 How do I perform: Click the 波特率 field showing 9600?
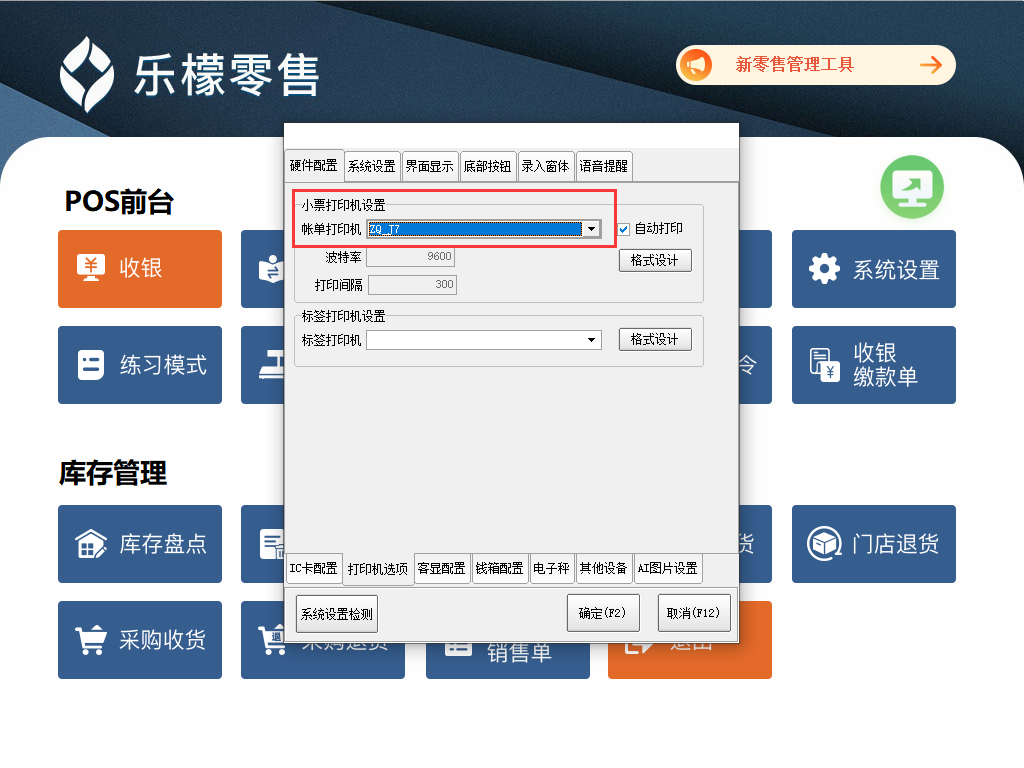[410, 257]
